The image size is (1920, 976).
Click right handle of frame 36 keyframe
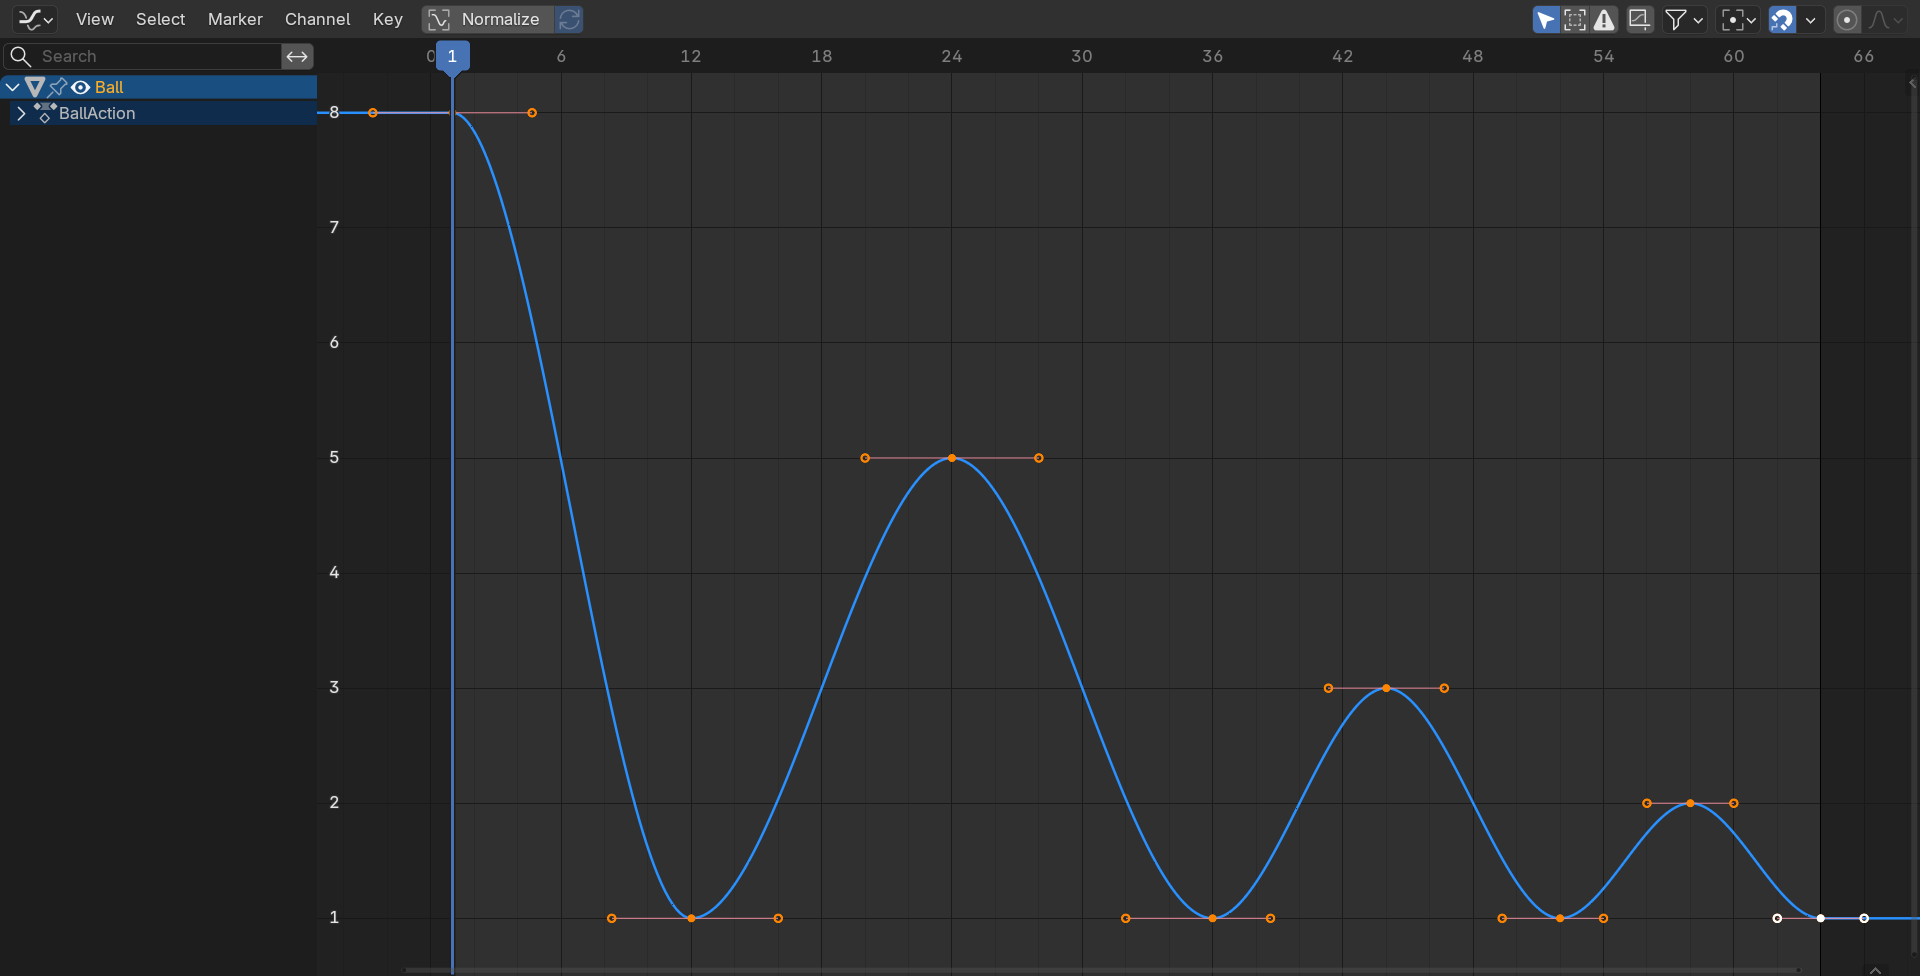(1270, 918)
